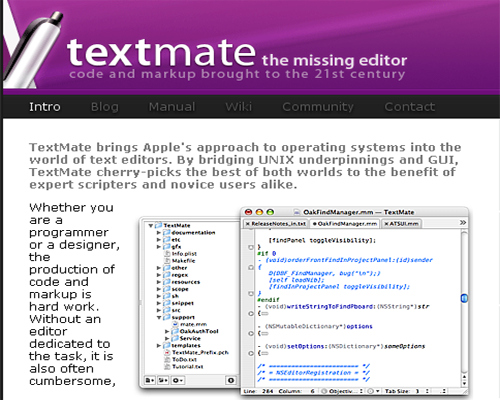Viewport: 500px width, 400px height.
Task: Click the new file button in project drawer
Action: tap(150, 380)
